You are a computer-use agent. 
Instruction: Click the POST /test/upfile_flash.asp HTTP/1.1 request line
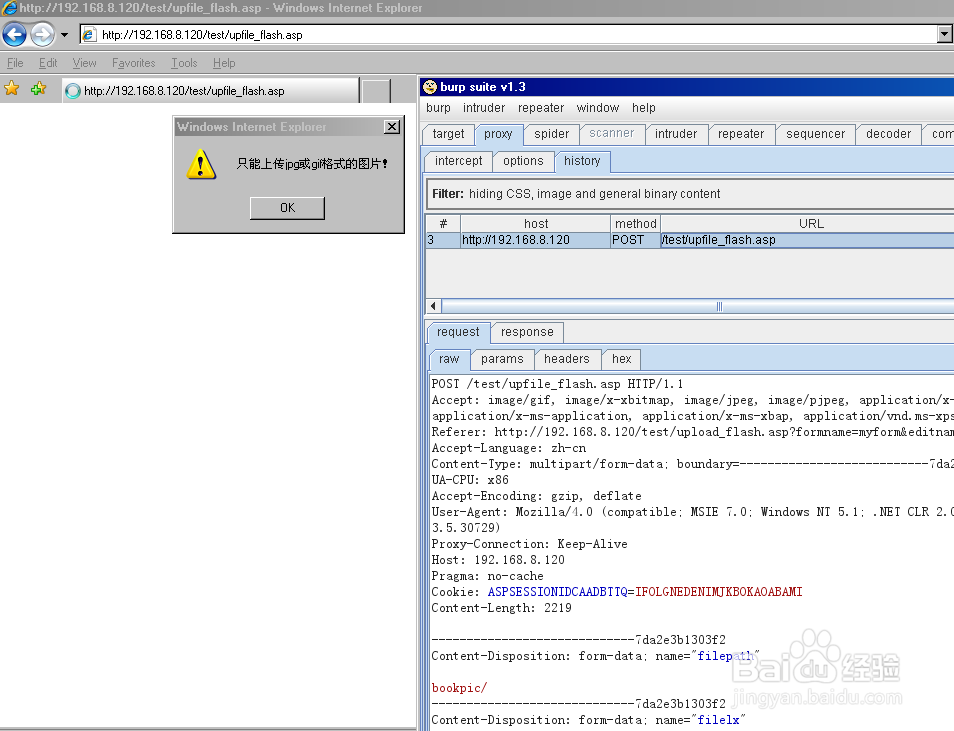click(x=557, y=383)
